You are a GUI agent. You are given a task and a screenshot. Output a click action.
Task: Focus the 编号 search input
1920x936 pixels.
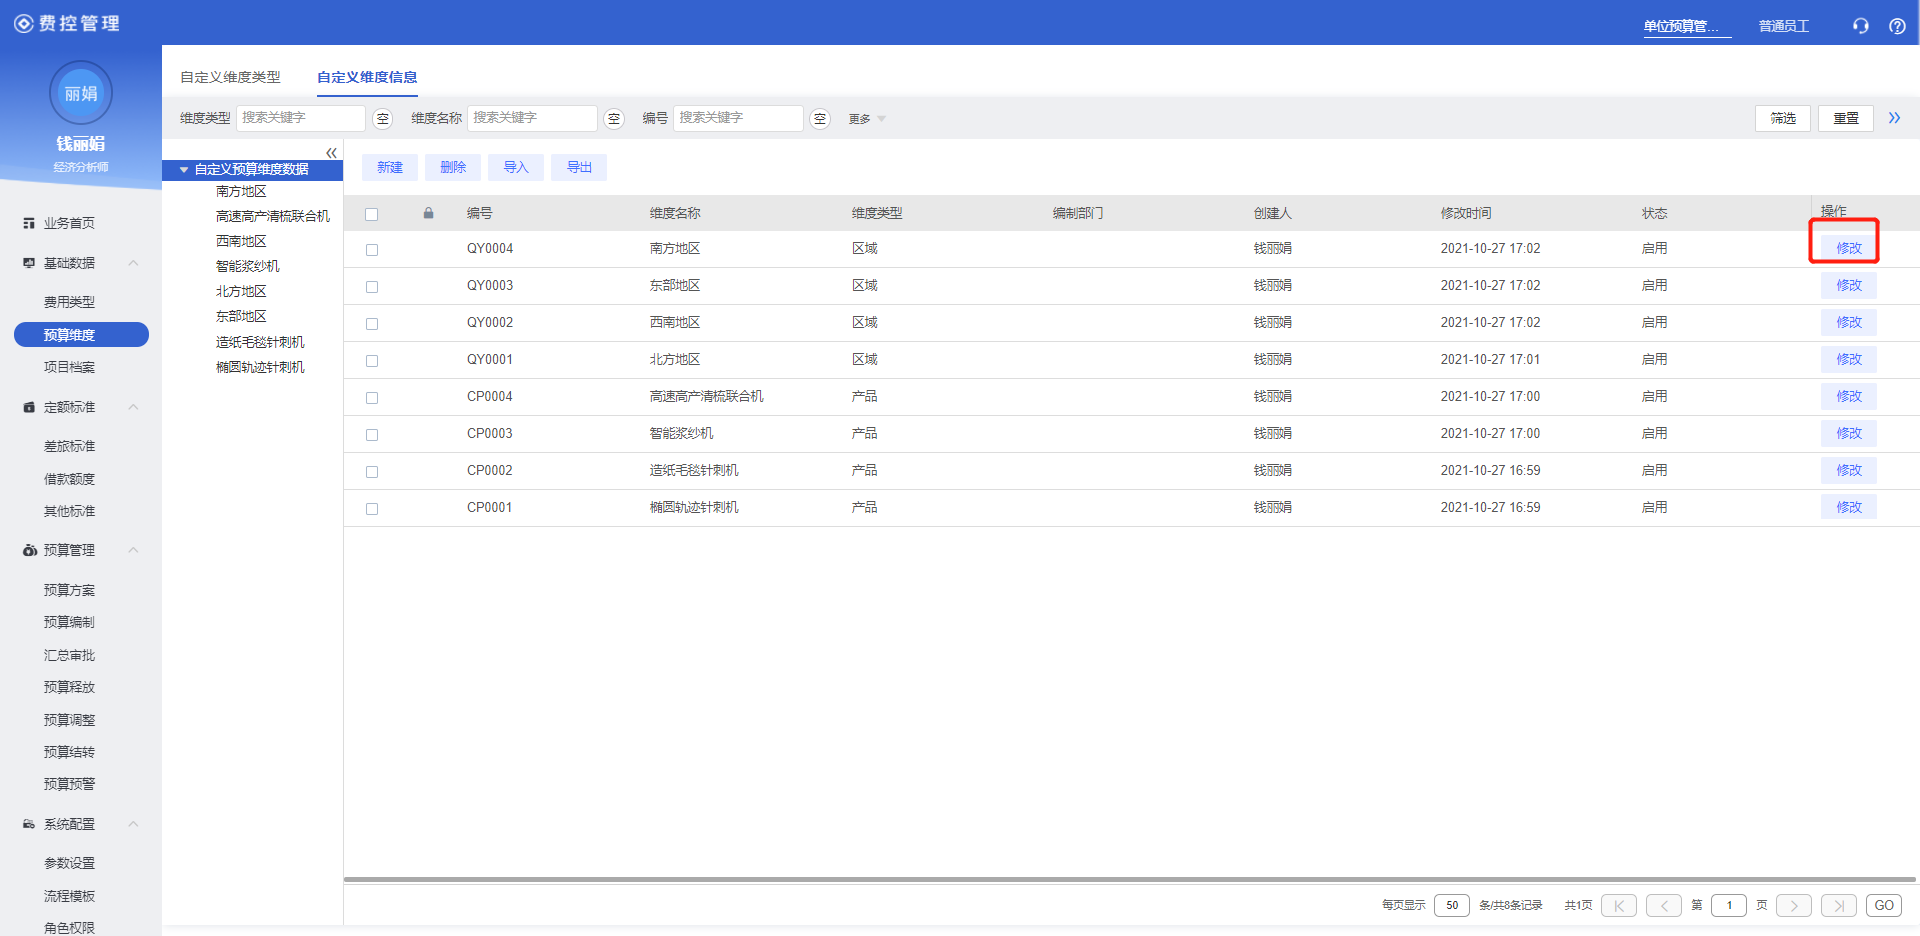coord(738,118)
